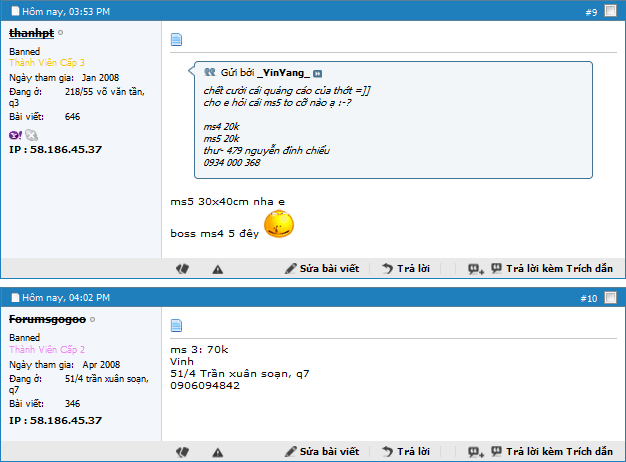Screen dimensions: 626x462
Task: Click the text 'boss ms4 5 đêy'
Action: click(x=215, y=234)
